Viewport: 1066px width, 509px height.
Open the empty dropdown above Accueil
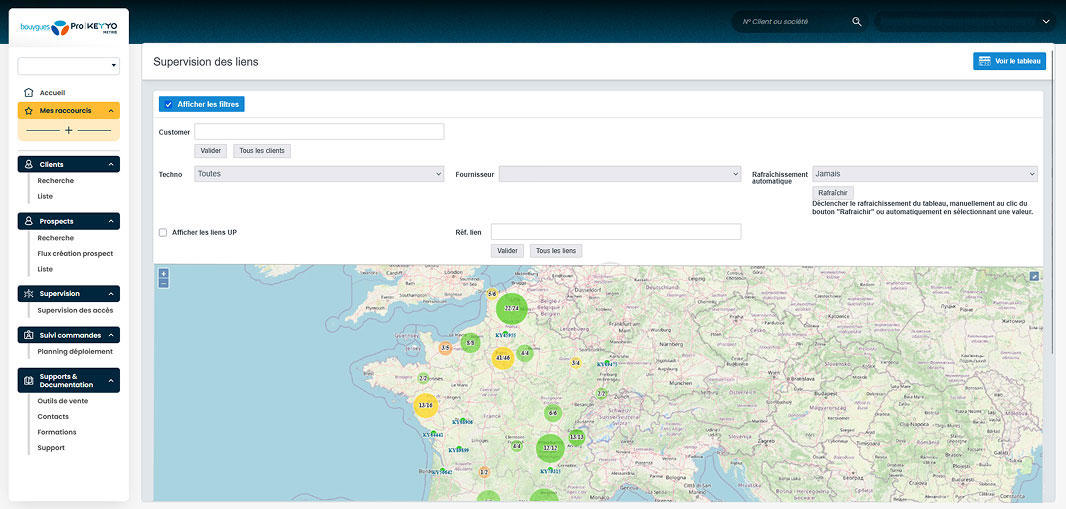coord(69,66)
